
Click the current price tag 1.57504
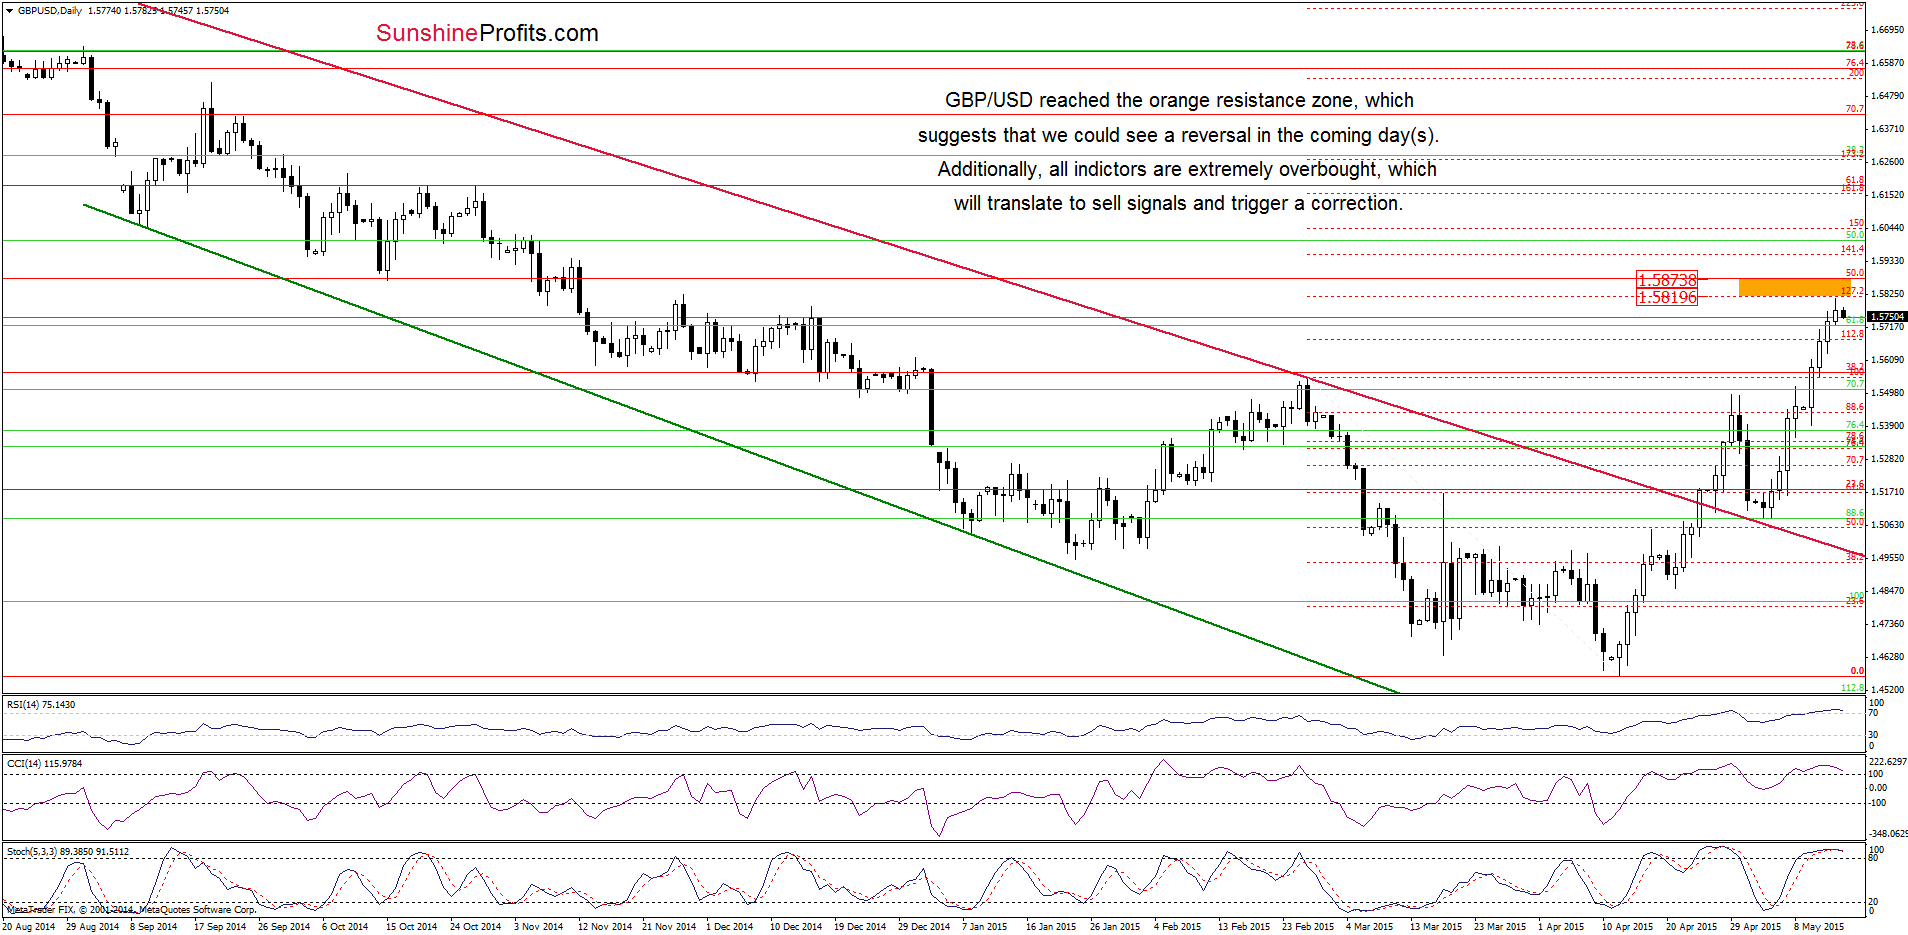(x=1887, y=317)
